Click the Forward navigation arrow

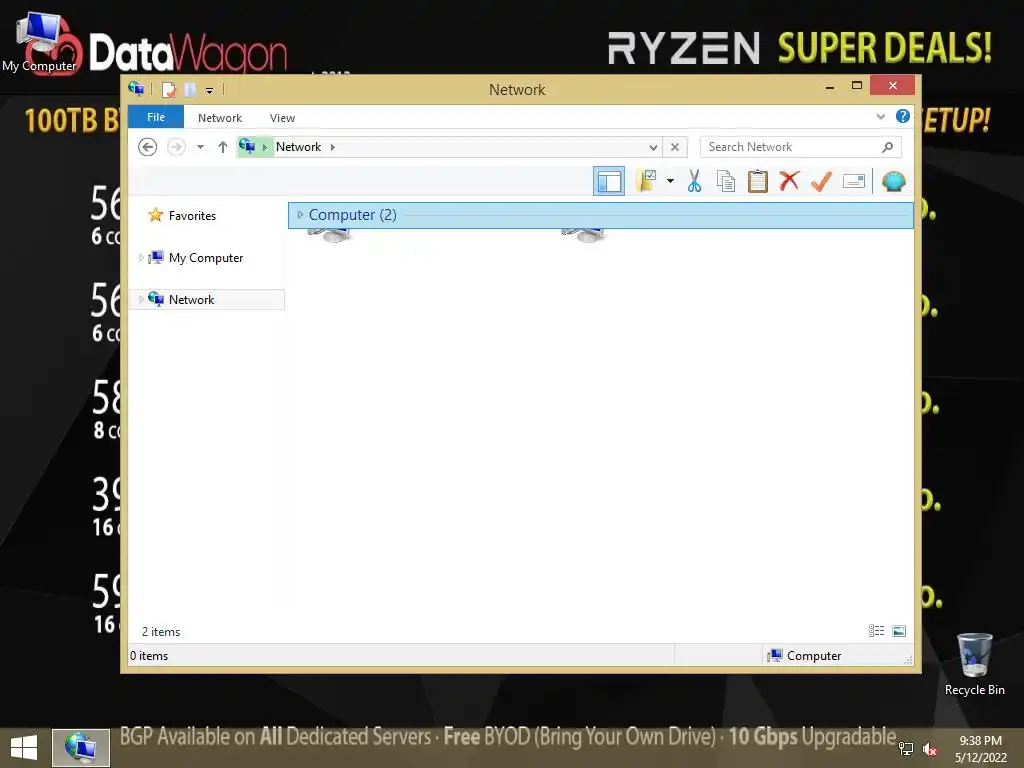176,147
